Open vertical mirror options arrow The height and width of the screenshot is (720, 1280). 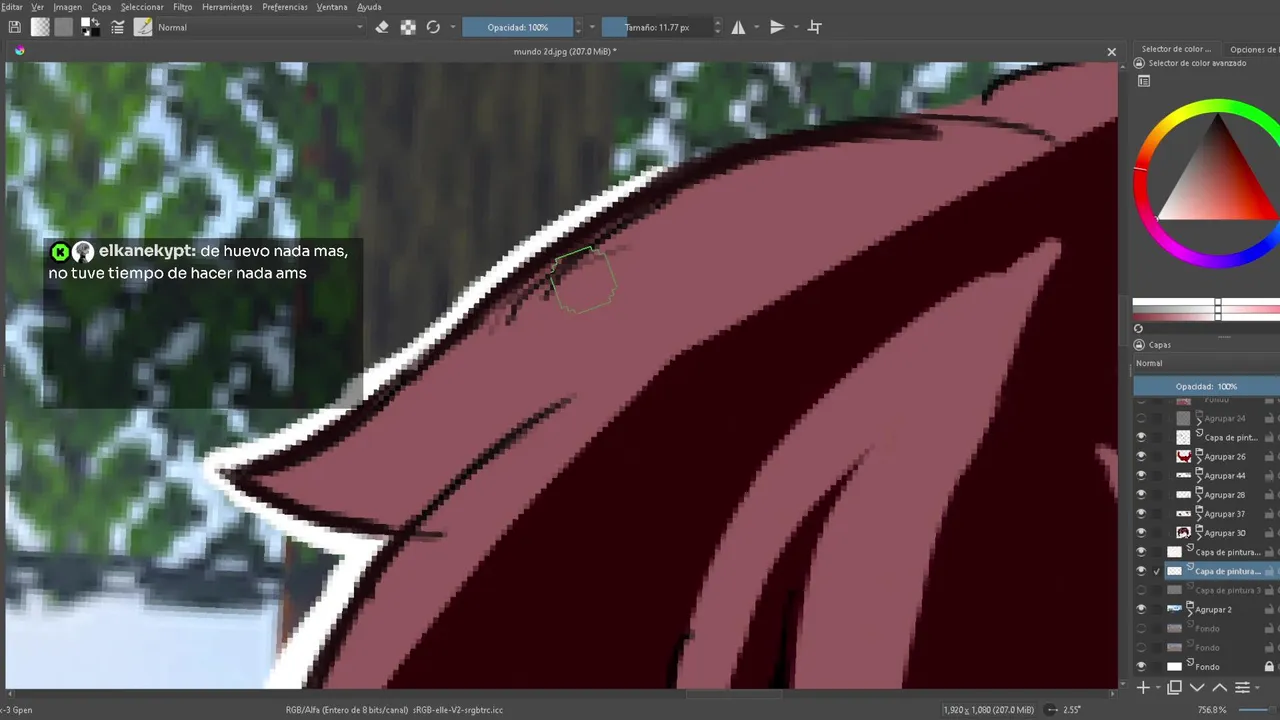794,27
